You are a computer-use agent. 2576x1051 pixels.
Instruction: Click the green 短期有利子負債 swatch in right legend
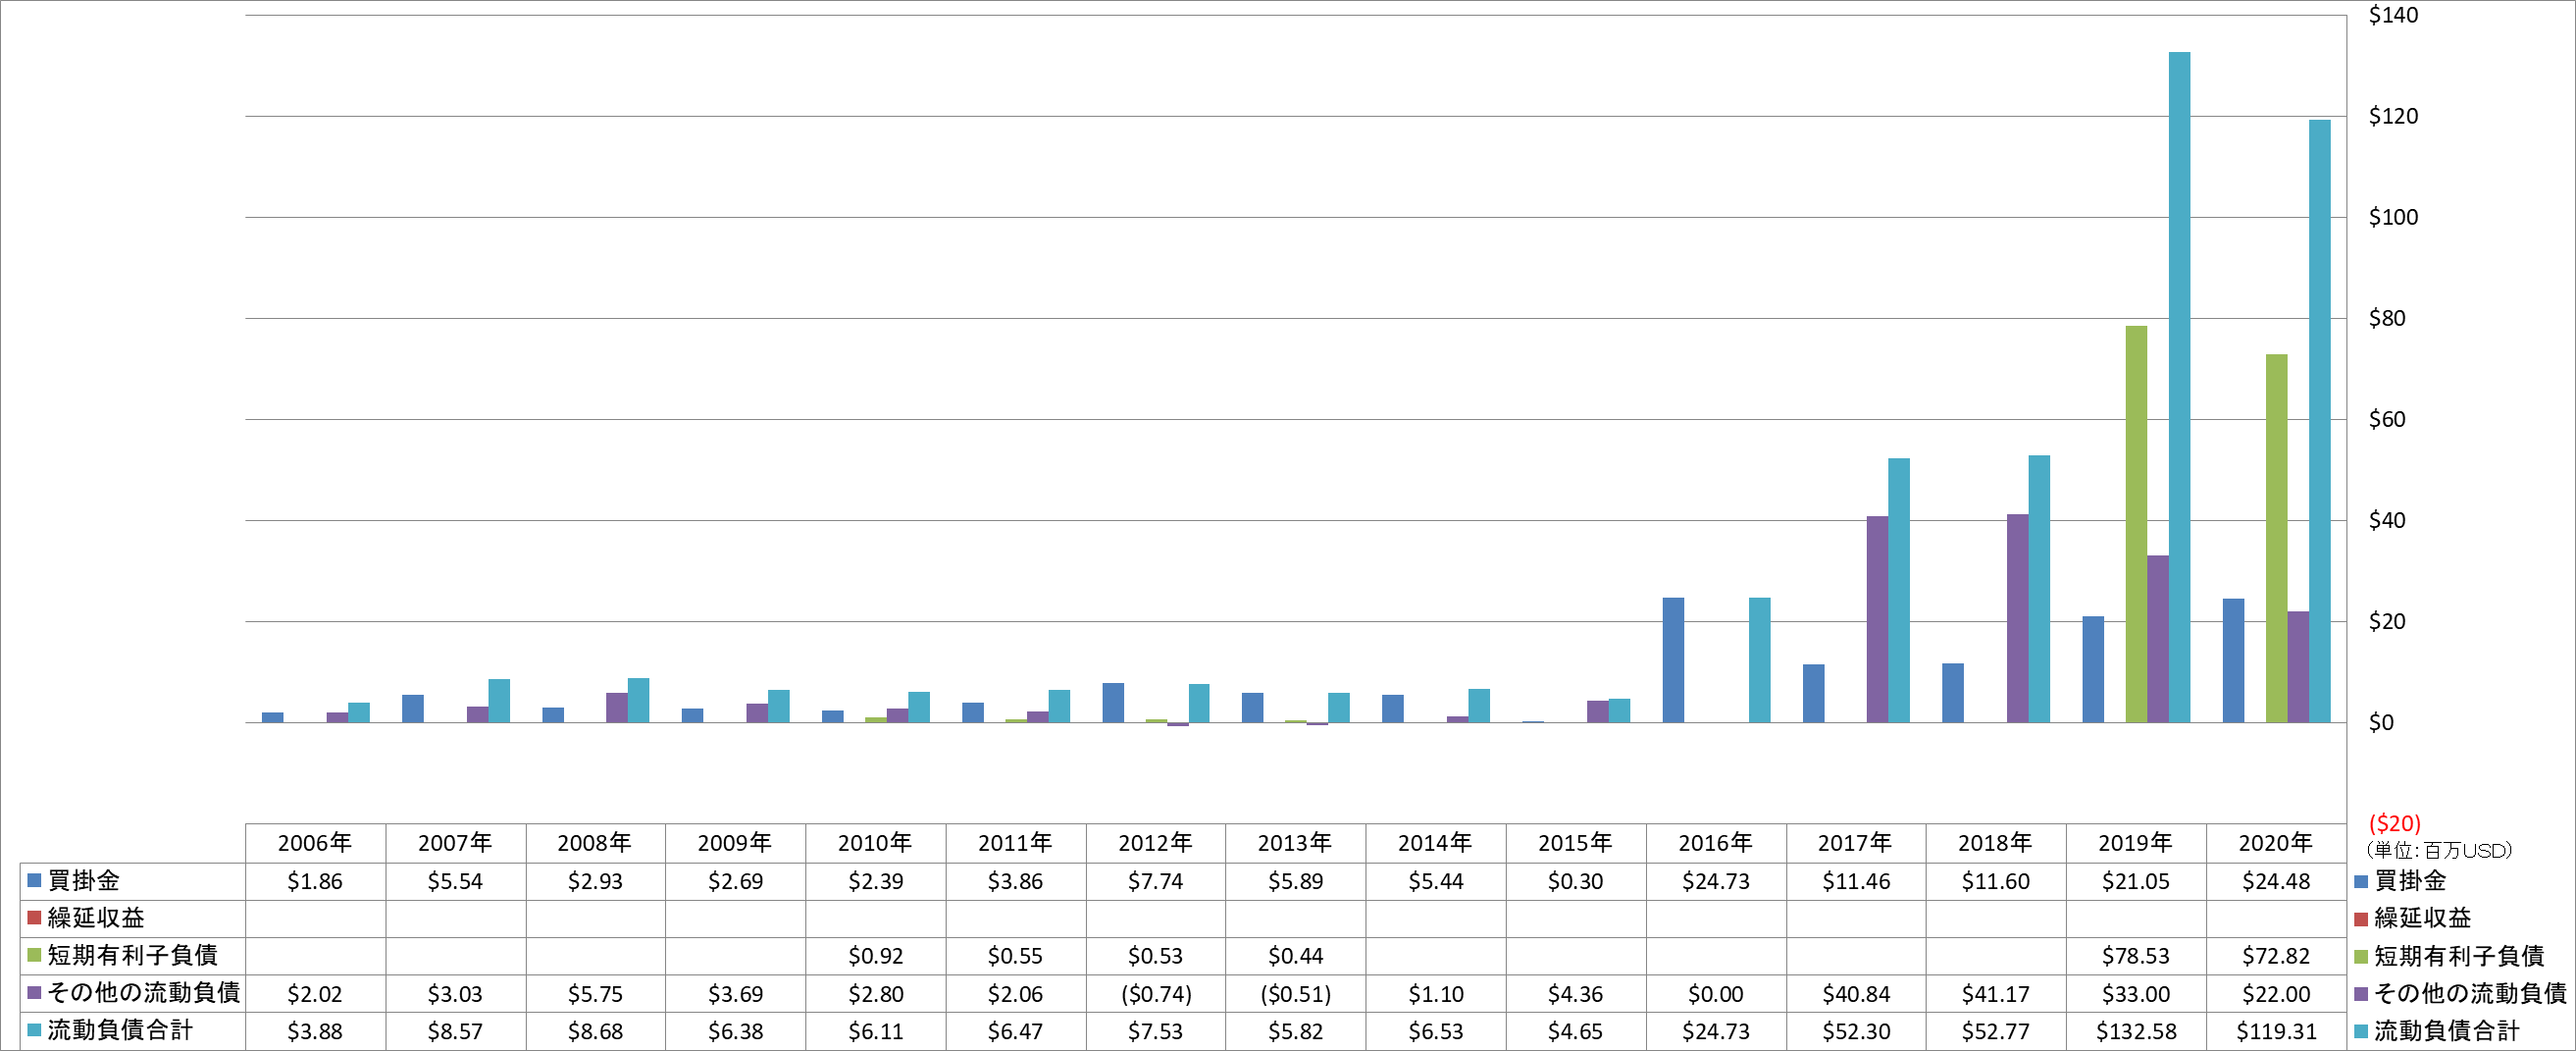click(x=2361, y=957)
